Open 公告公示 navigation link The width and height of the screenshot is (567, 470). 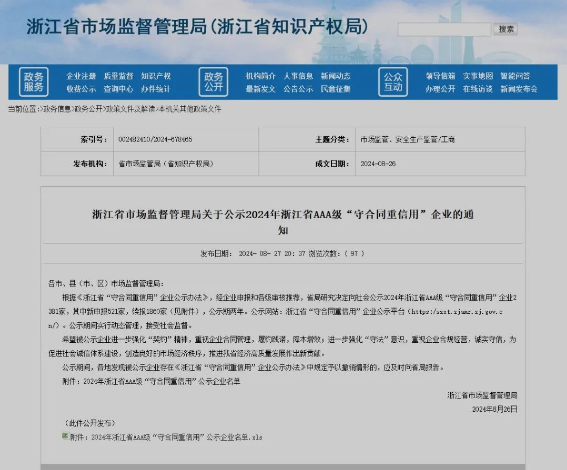[x=298, y=89]
